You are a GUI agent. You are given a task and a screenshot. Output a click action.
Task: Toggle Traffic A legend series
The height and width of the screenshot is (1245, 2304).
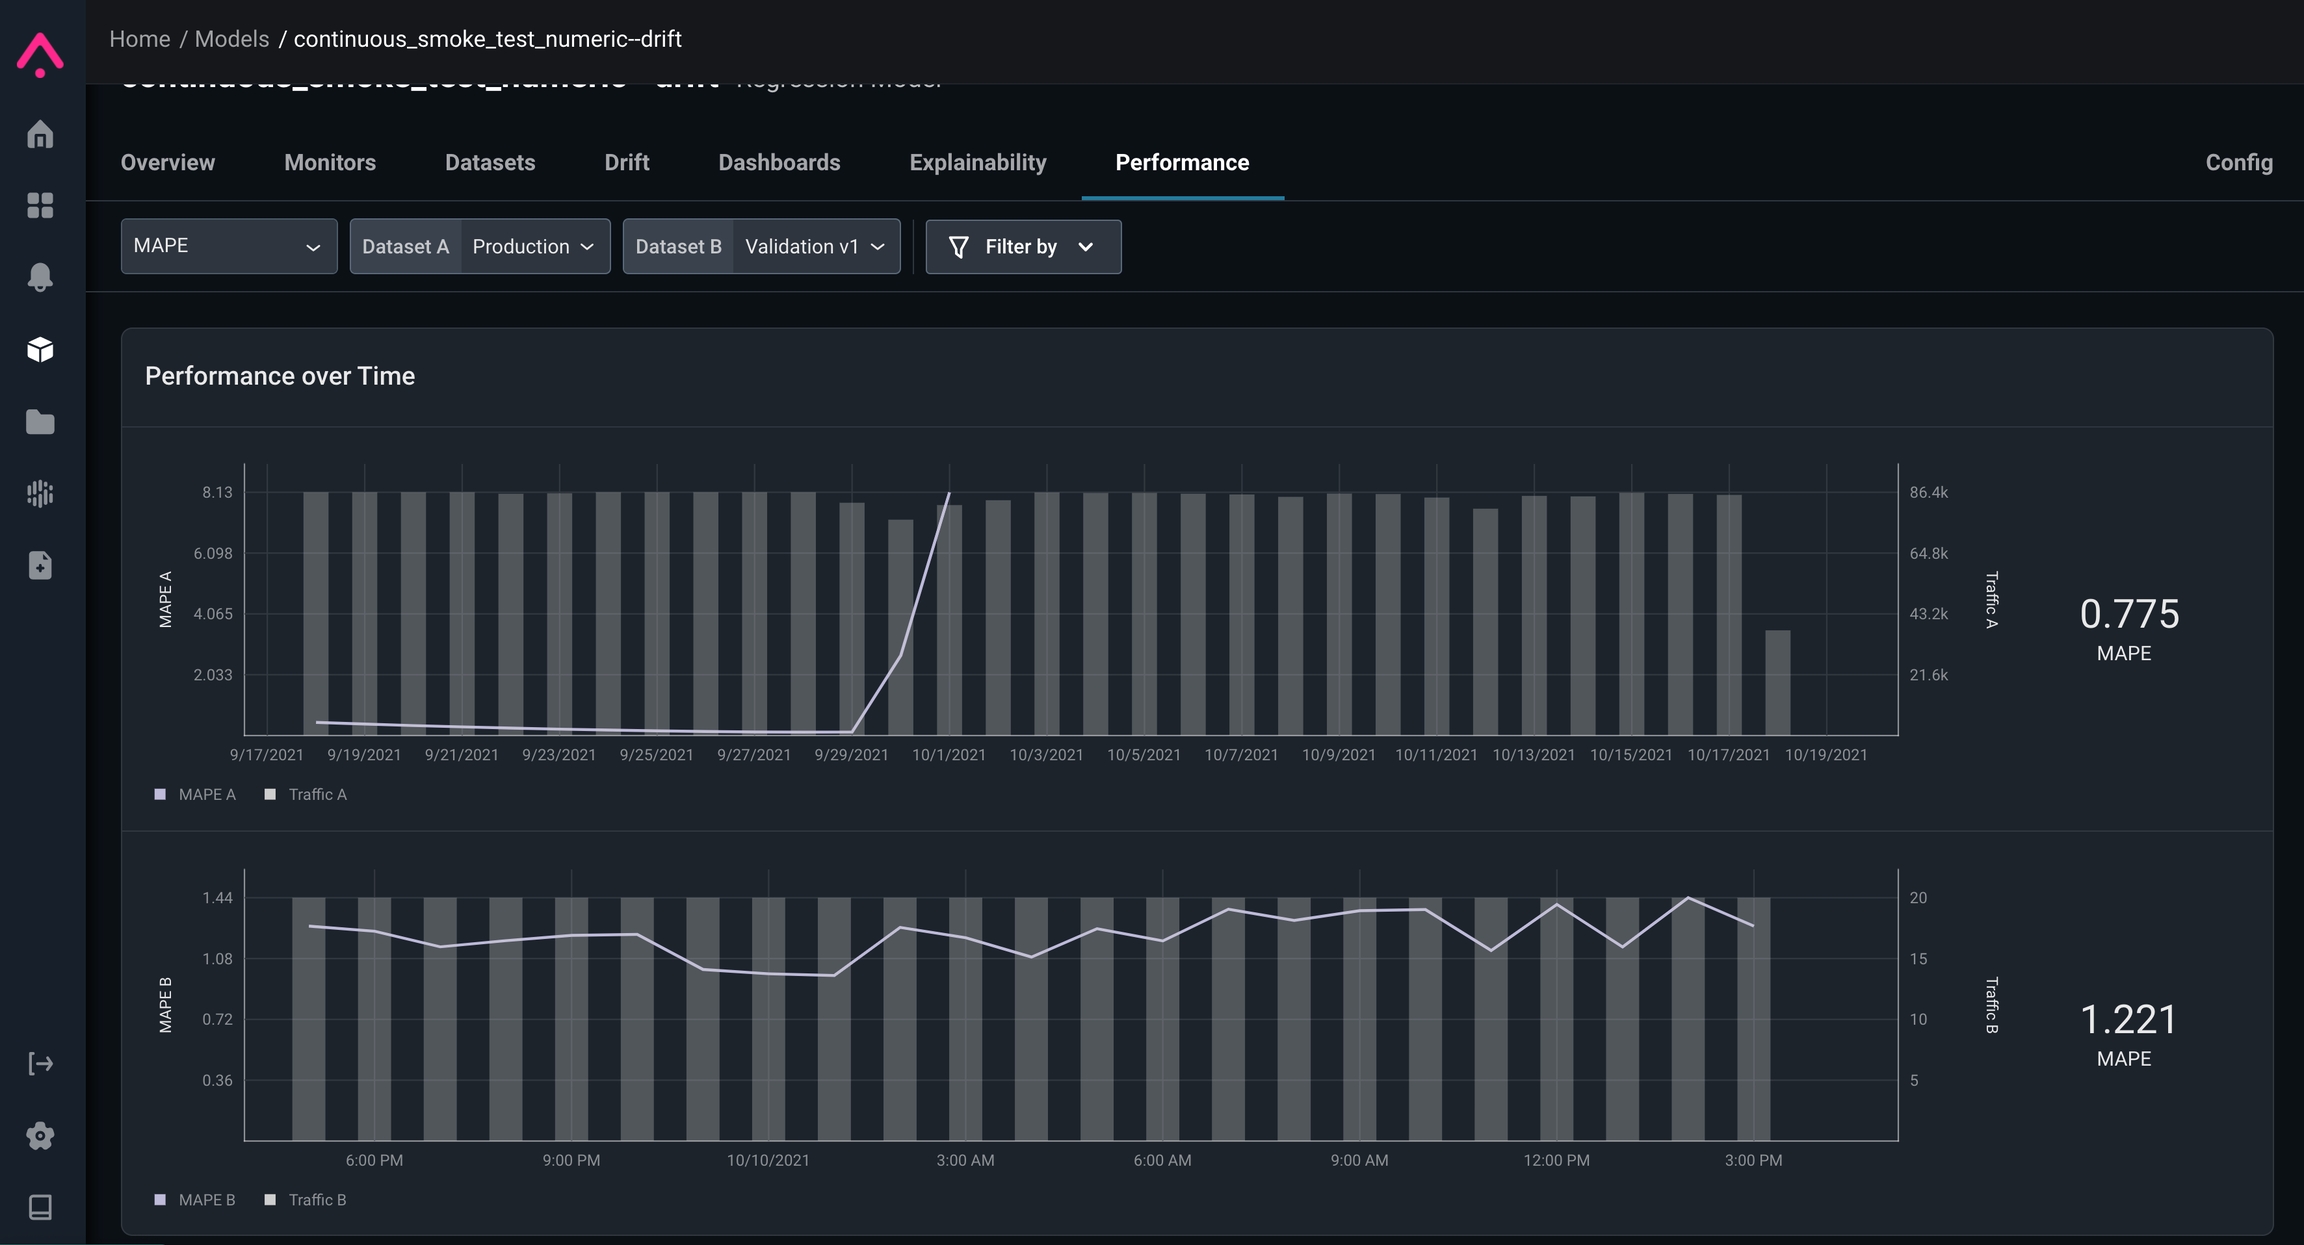(x=306, y=794)
